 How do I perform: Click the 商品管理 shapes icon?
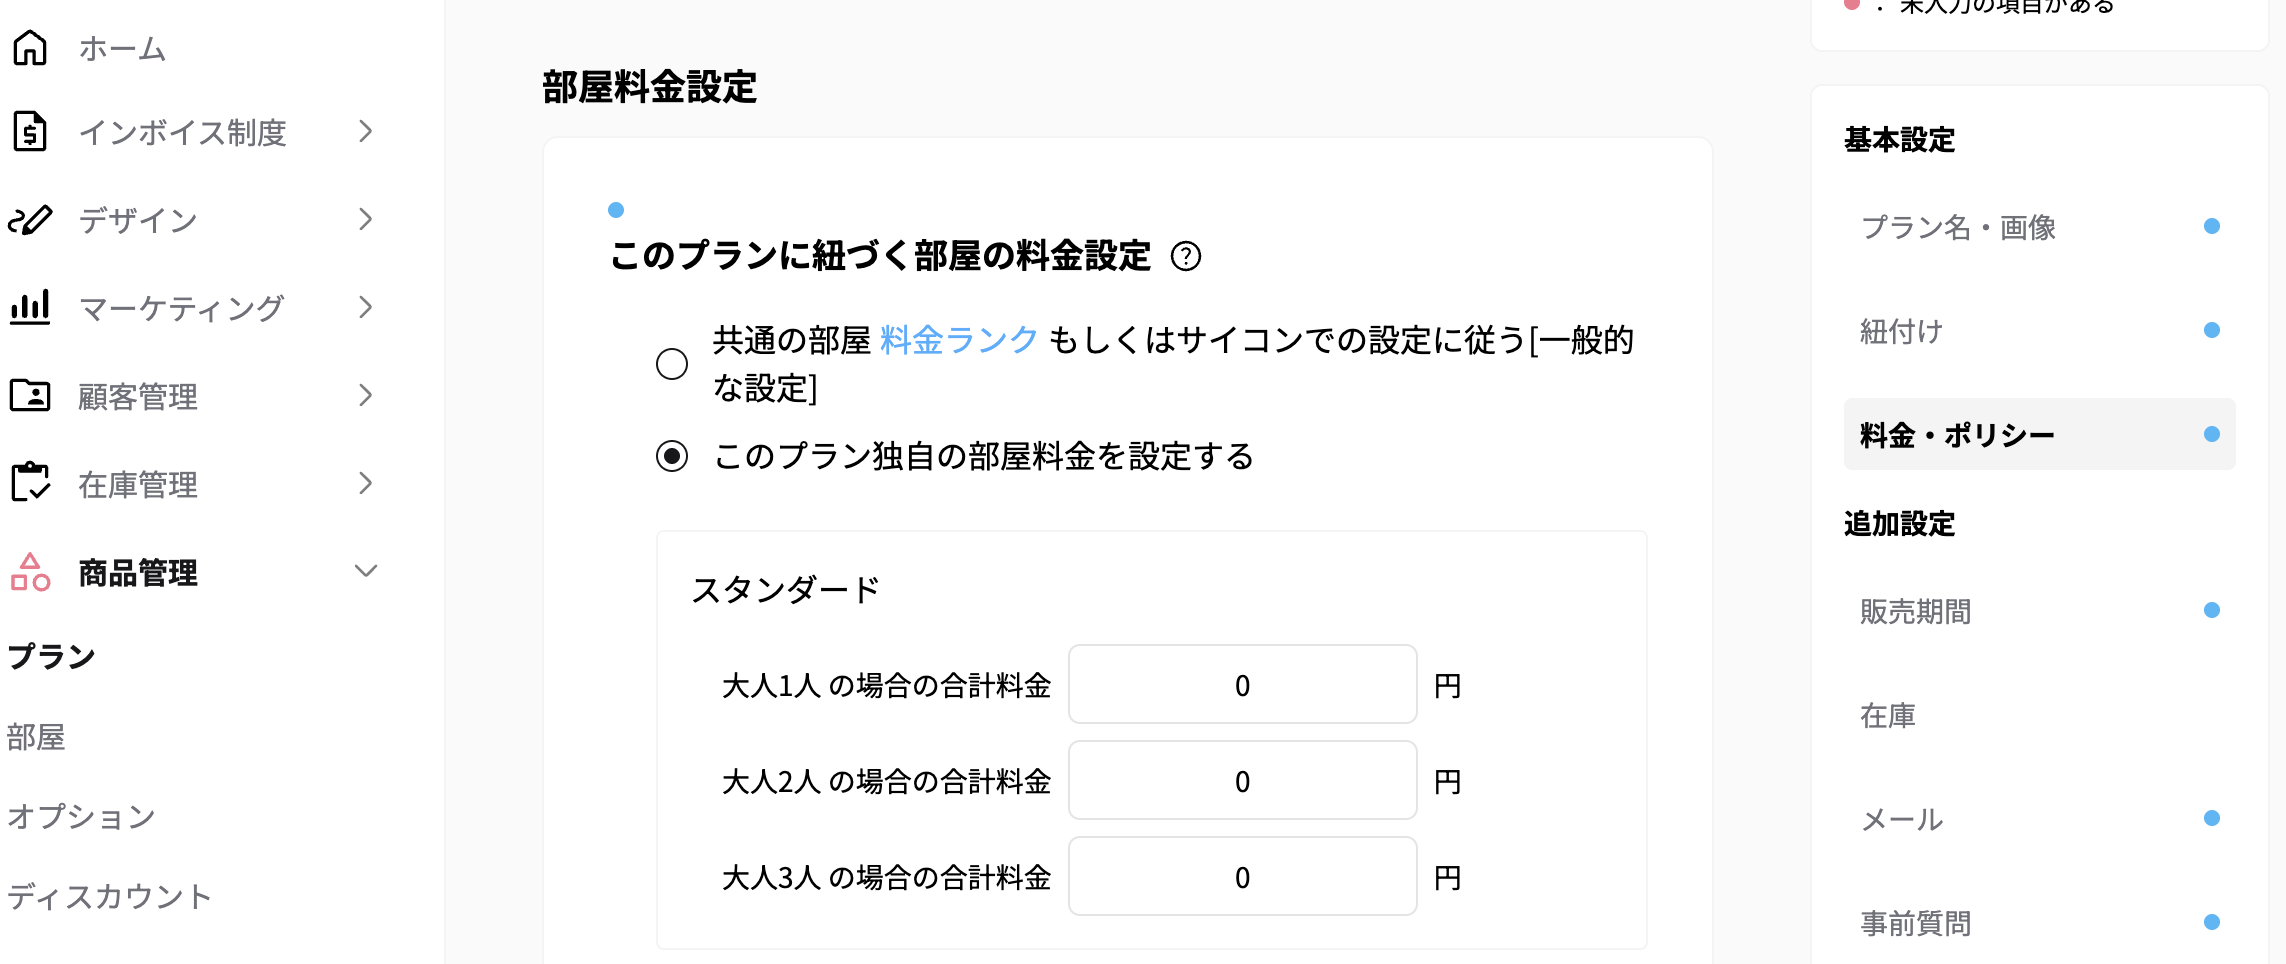(31, 572)
